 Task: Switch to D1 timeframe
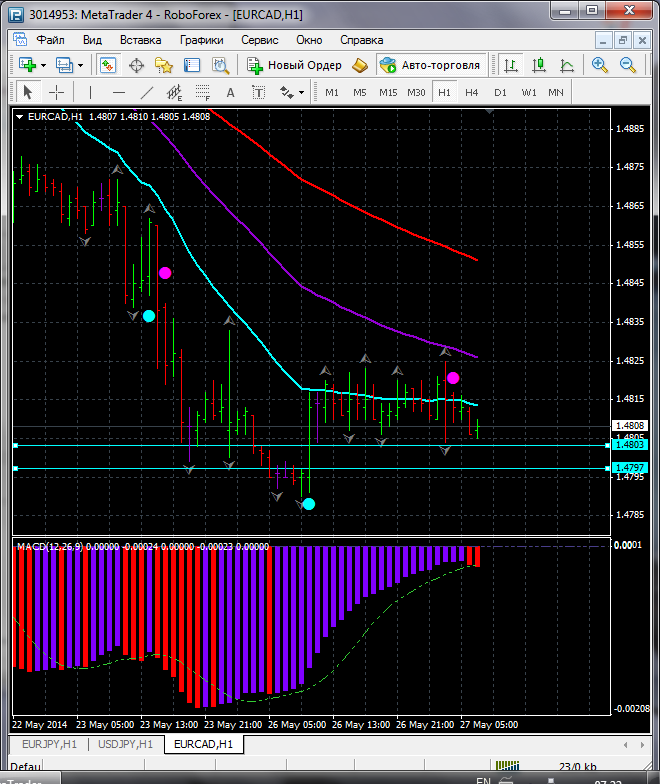(x=500, y=92)
